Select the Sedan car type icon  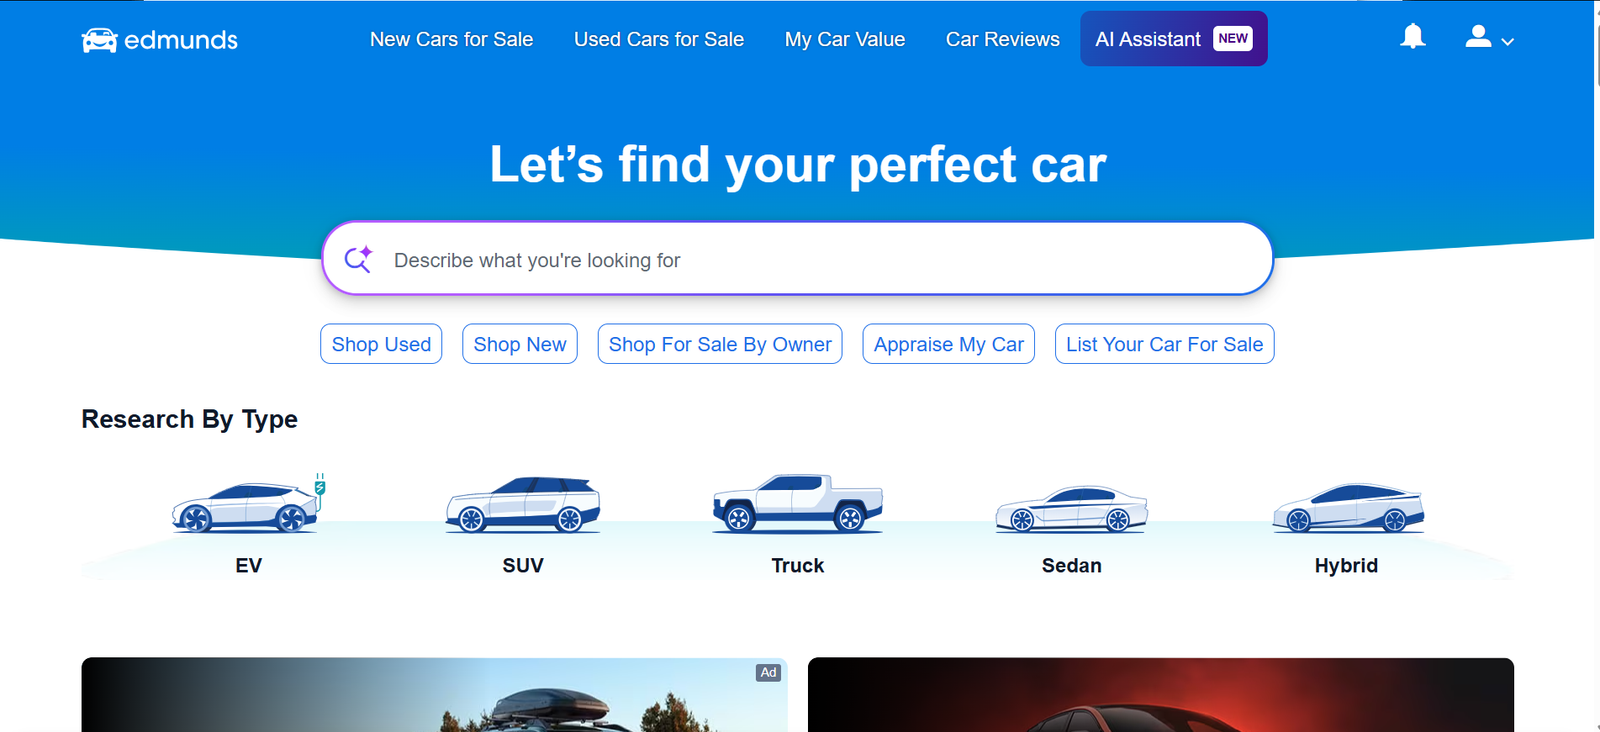1072,508
